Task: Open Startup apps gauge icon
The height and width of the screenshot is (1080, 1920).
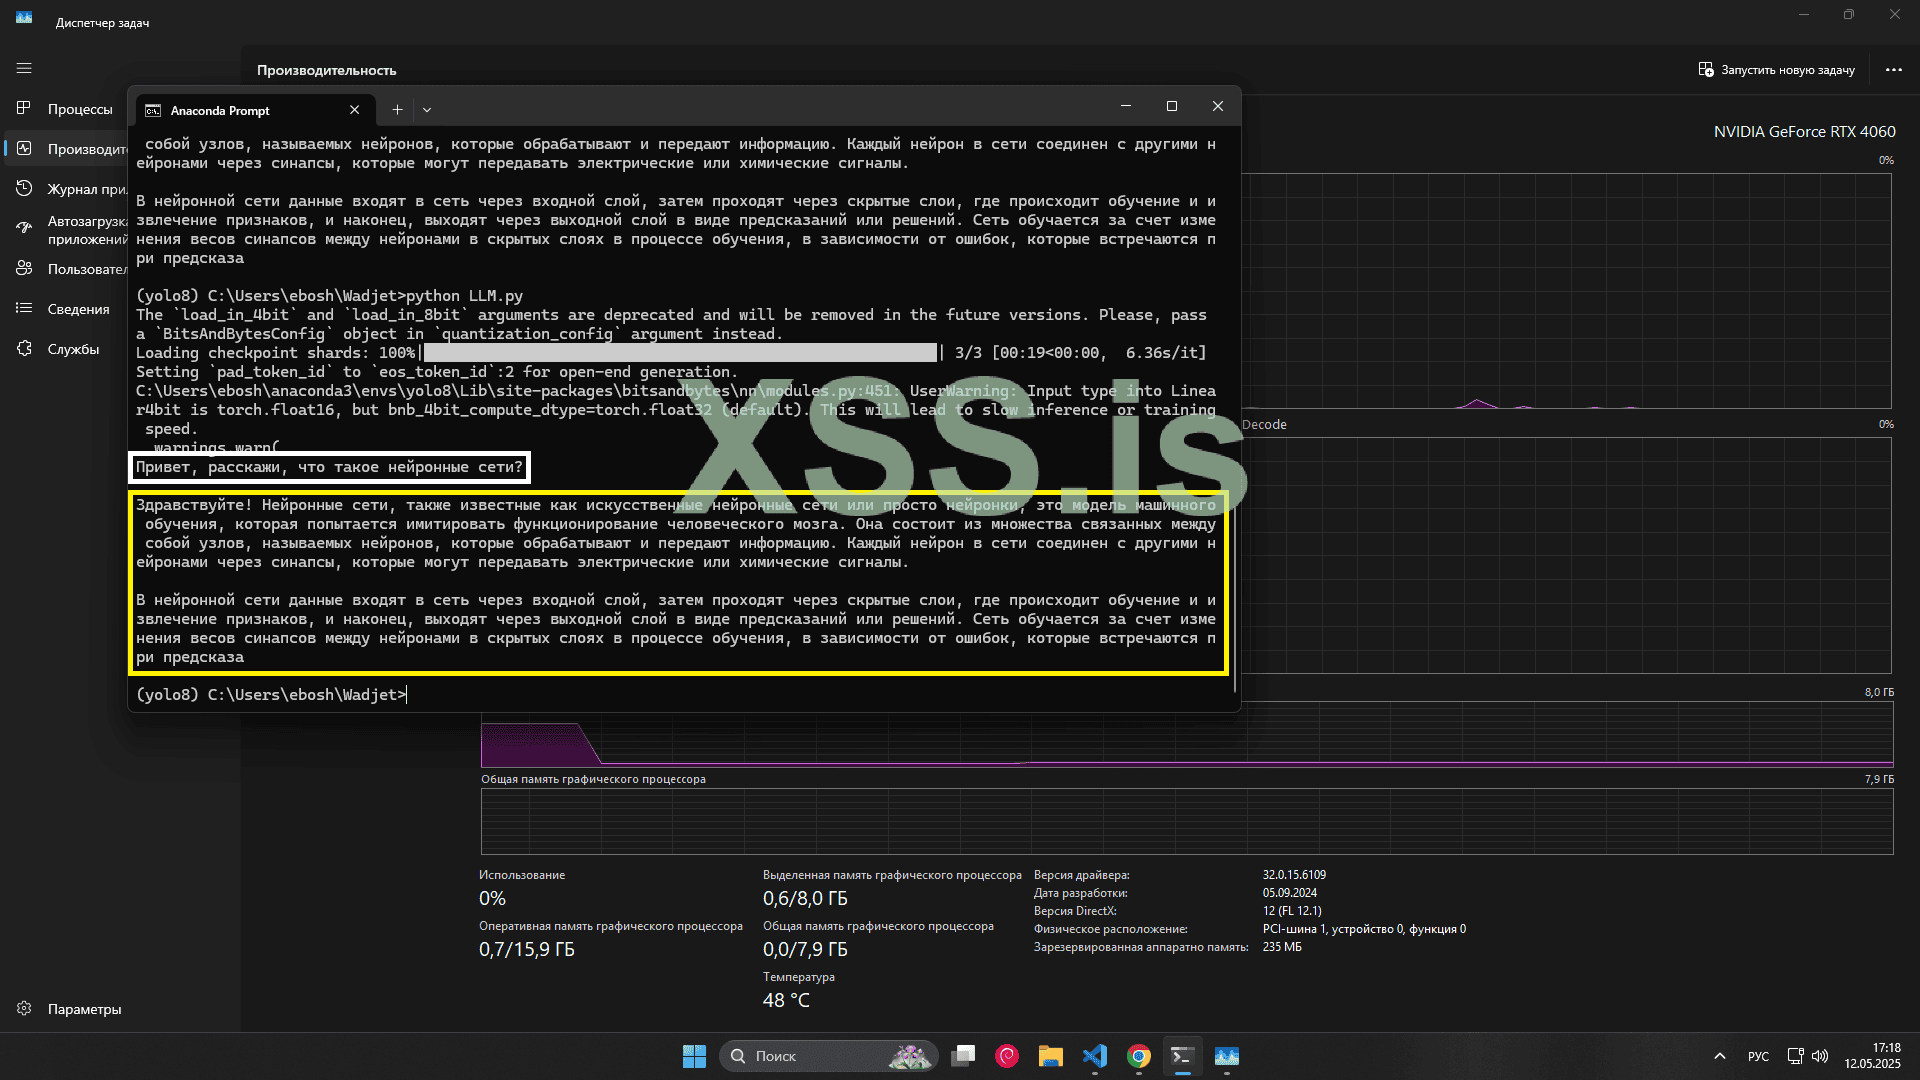Action: (24, 228)
